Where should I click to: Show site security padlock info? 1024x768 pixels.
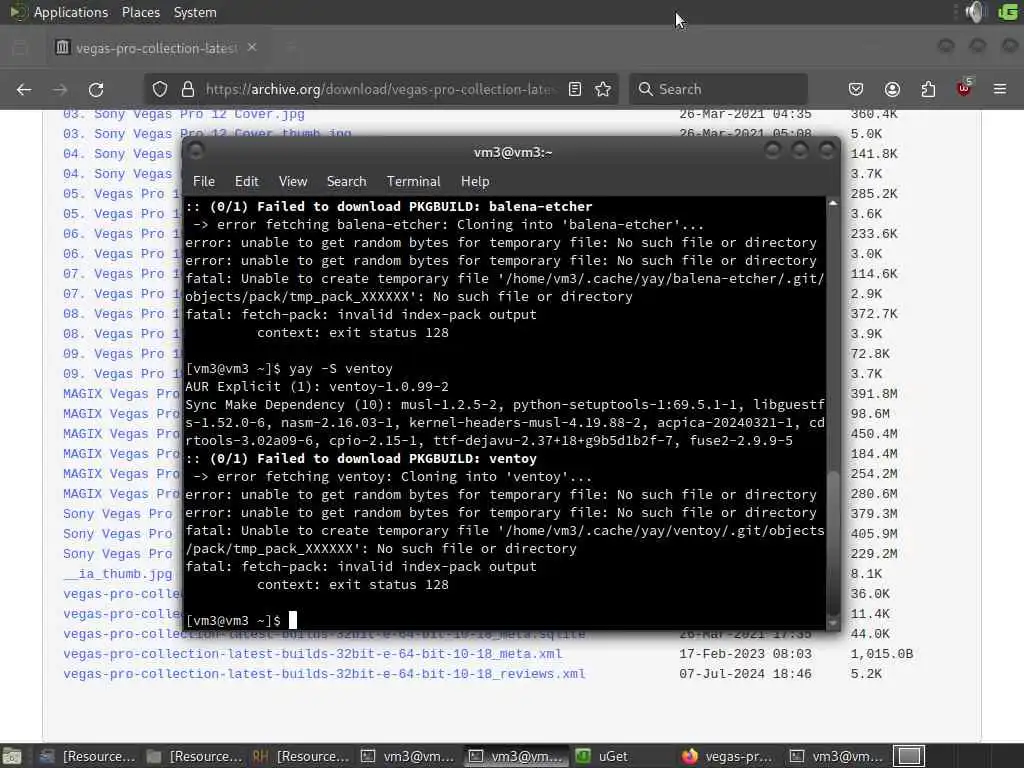188,89
